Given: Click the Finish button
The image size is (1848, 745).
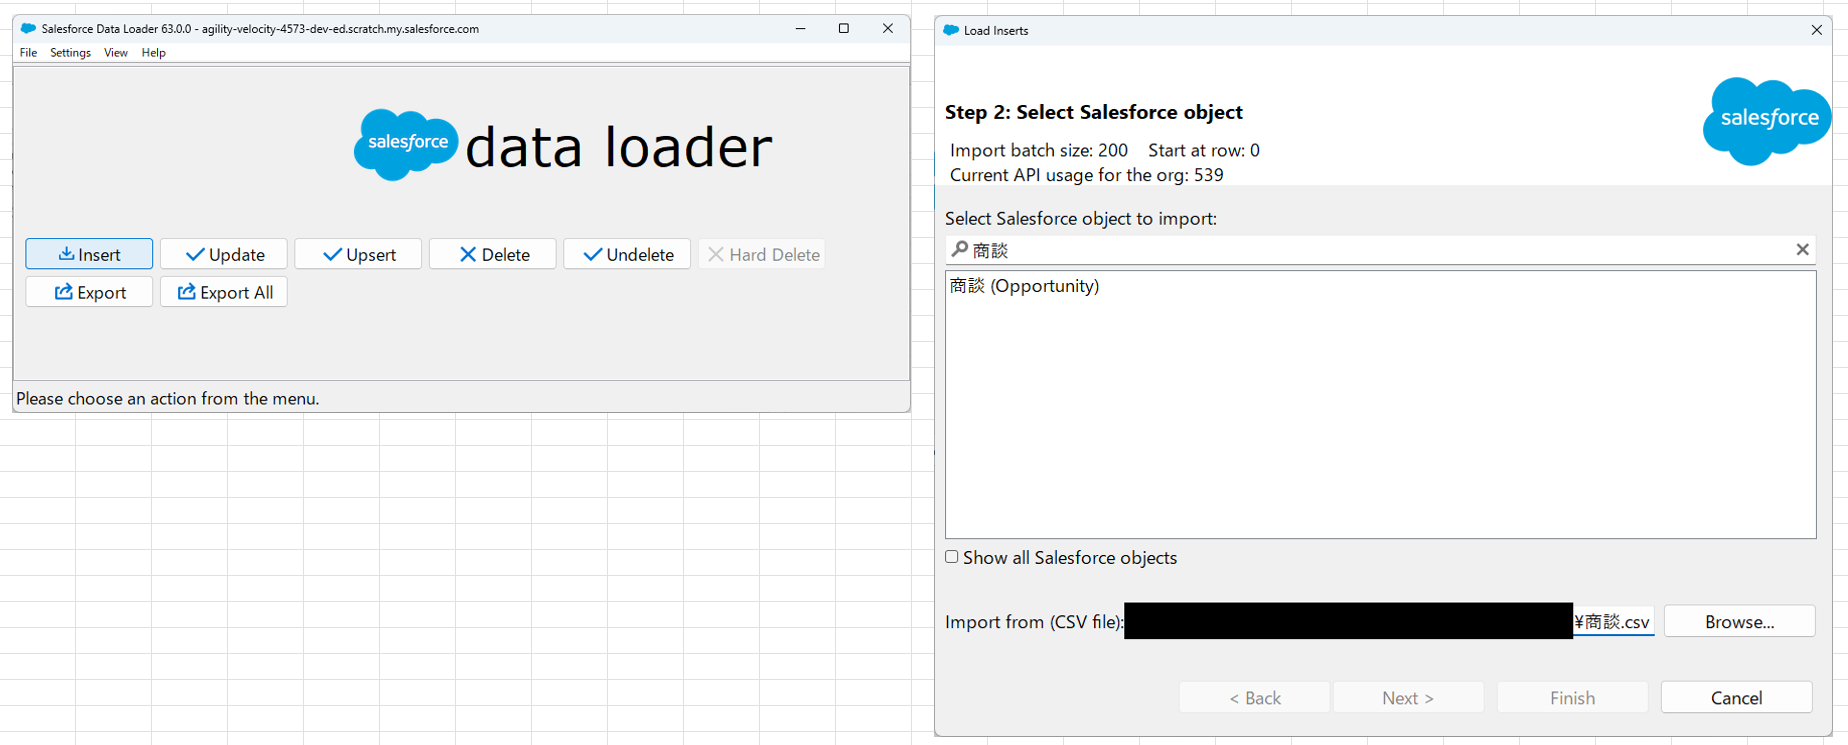Looking at the screenshot, I should tap(1572, 698).
